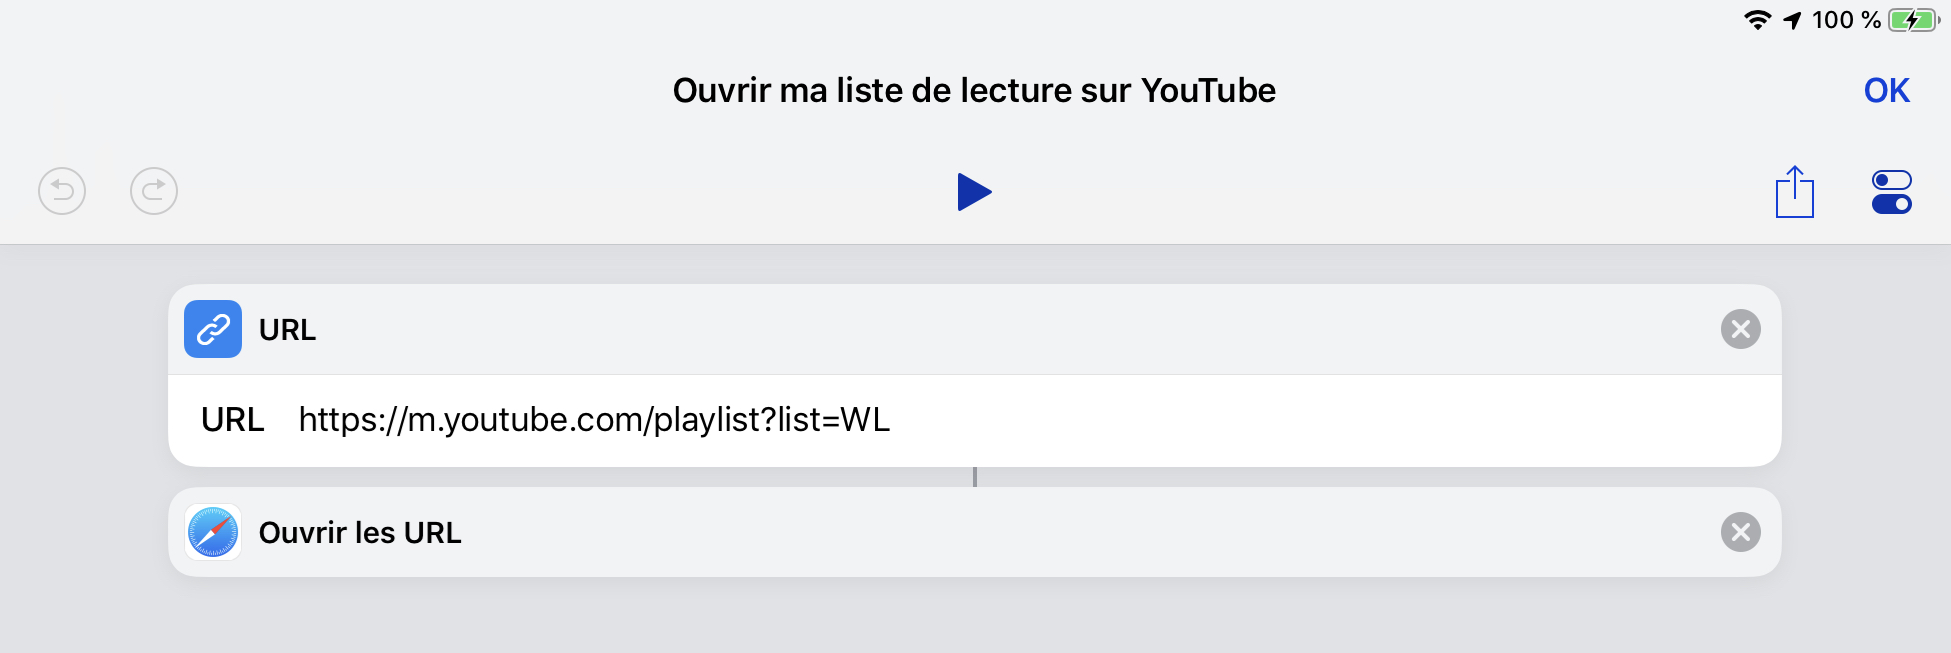Tap OK to finish editing
1951x653 pixels.
pos(1887,90)
